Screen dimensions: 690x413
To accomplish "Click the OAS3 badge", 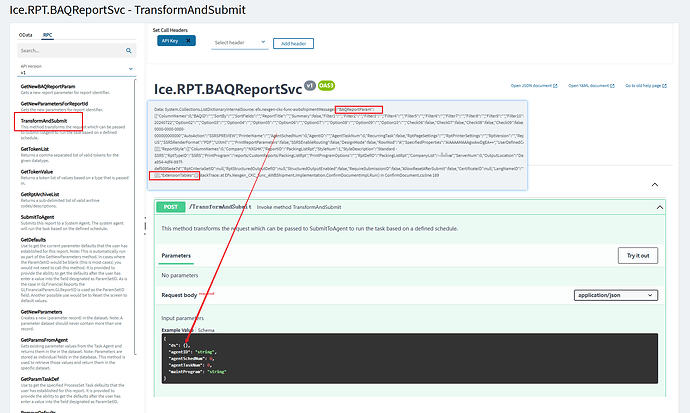I will click(326, 85).
